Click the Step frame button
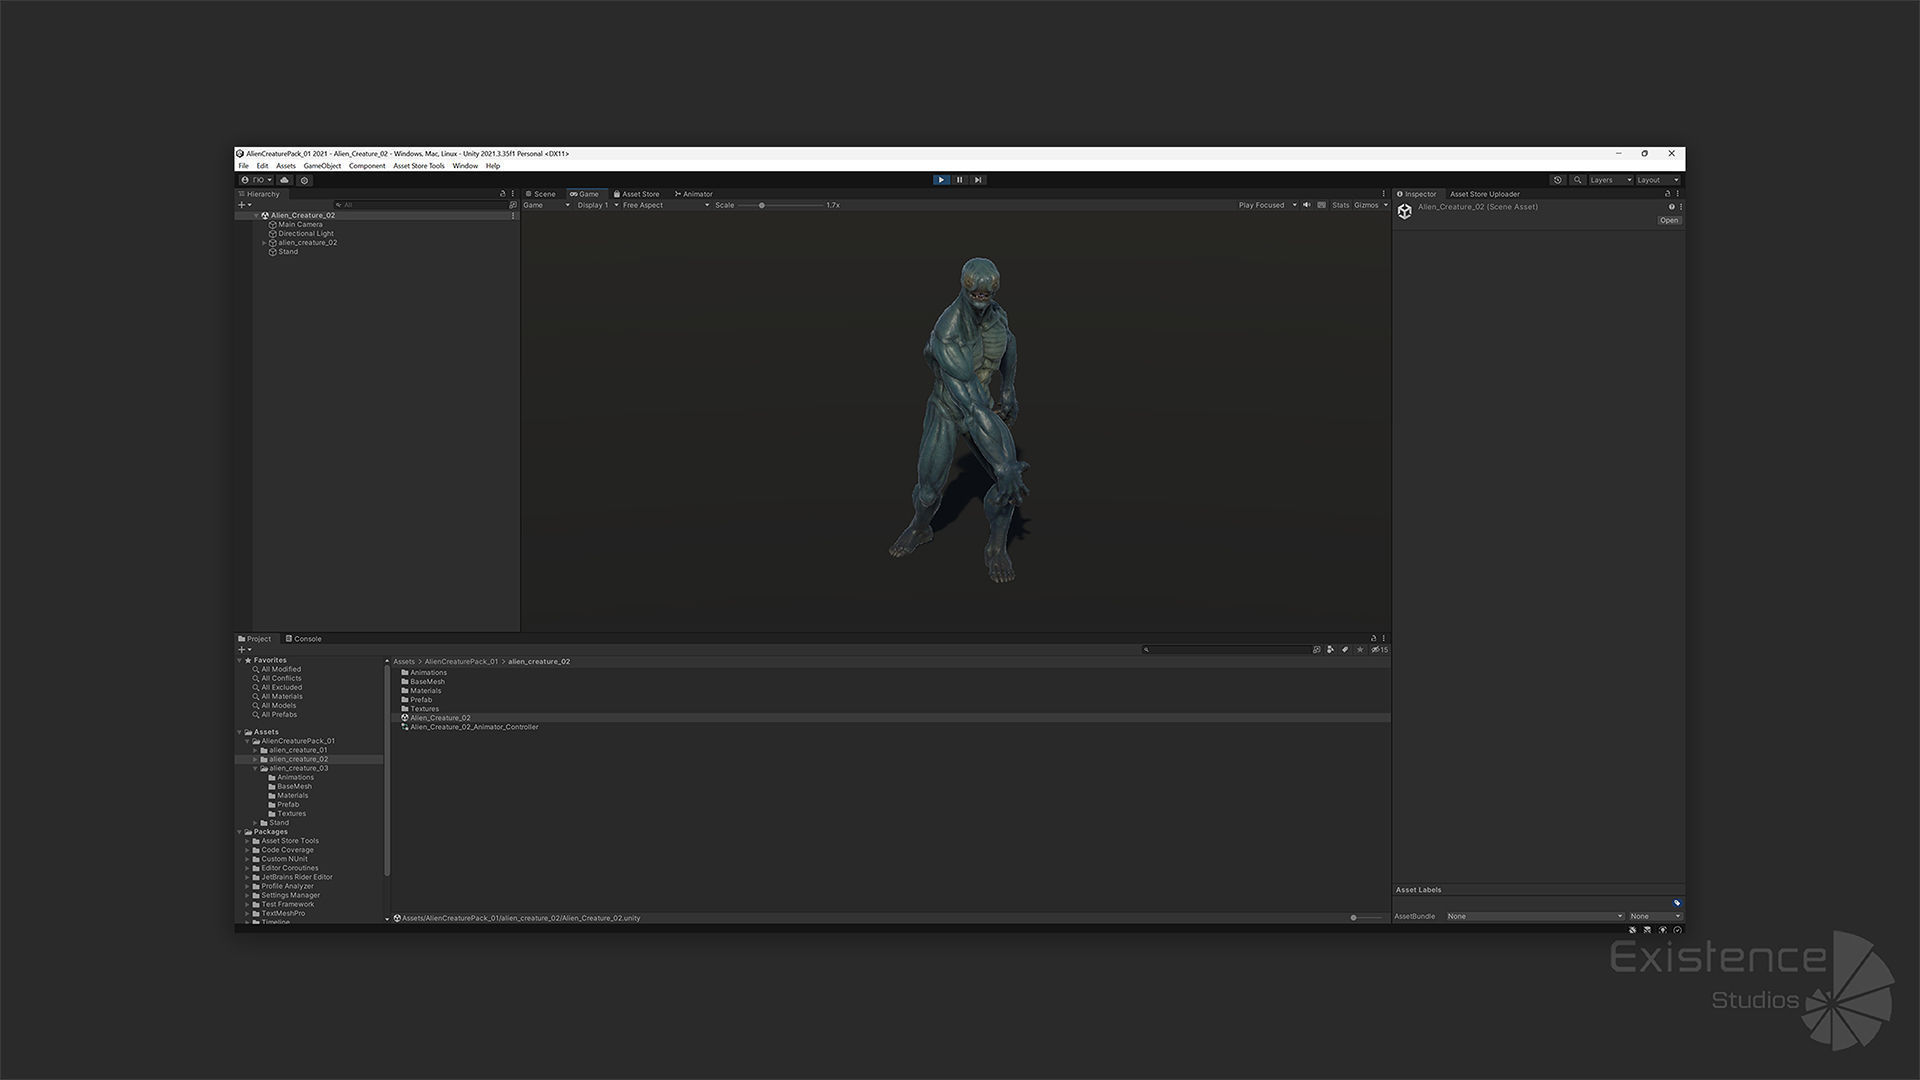Viewport: 1920px width, 1080px height. coord(978,180)
